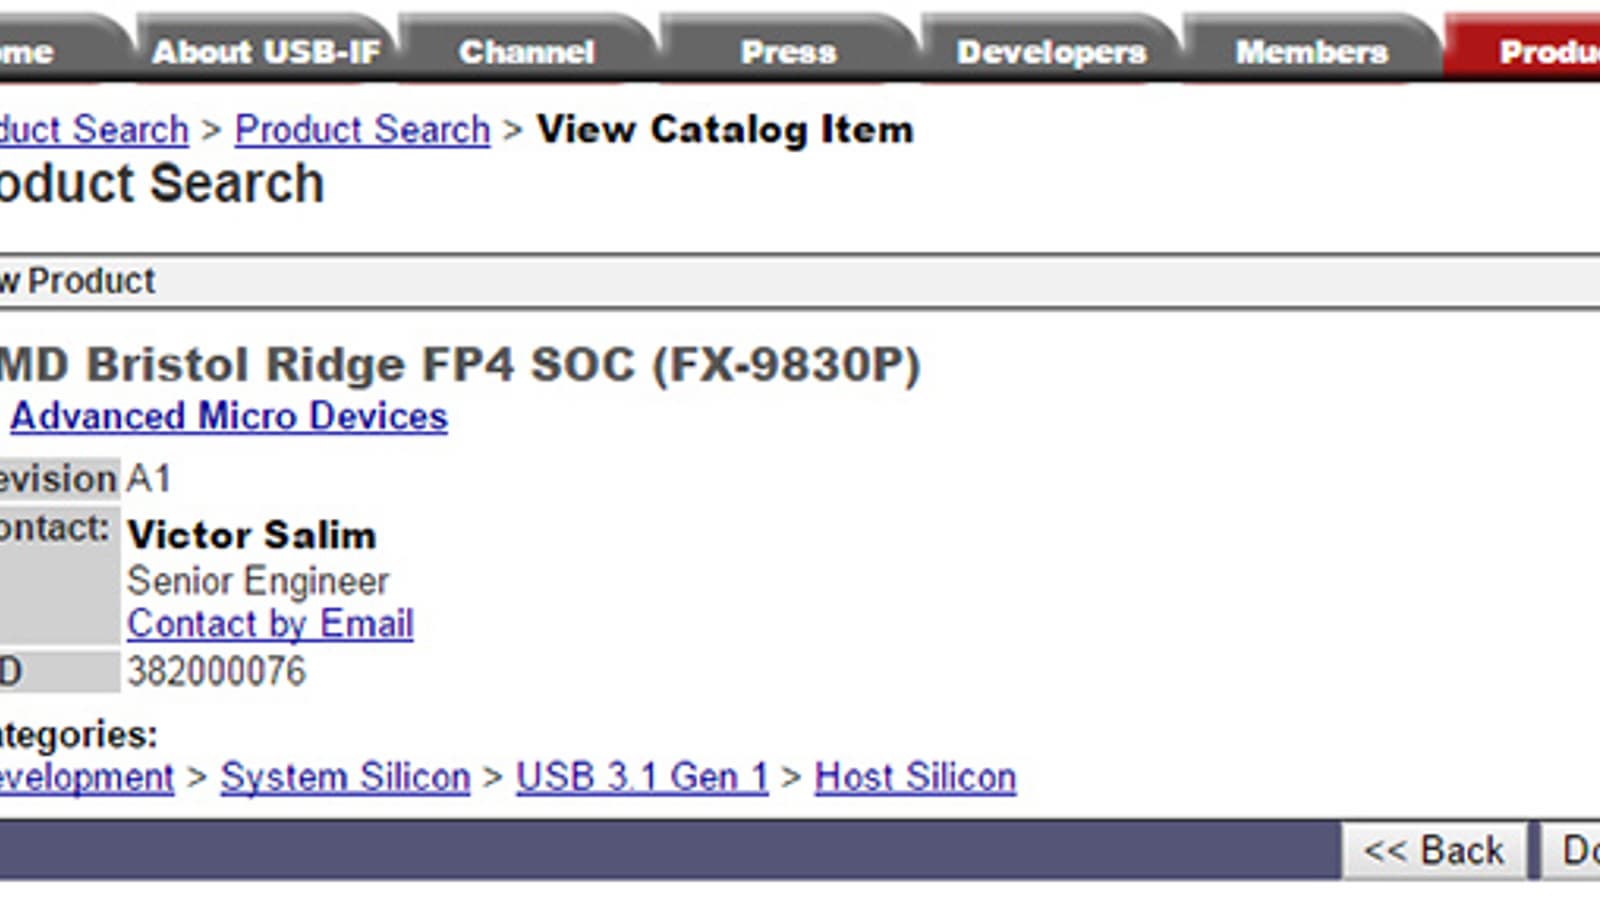Viewport: 1600px width, 900px height.
Task: Switch to the Channel tab
Action: [527, 52]
